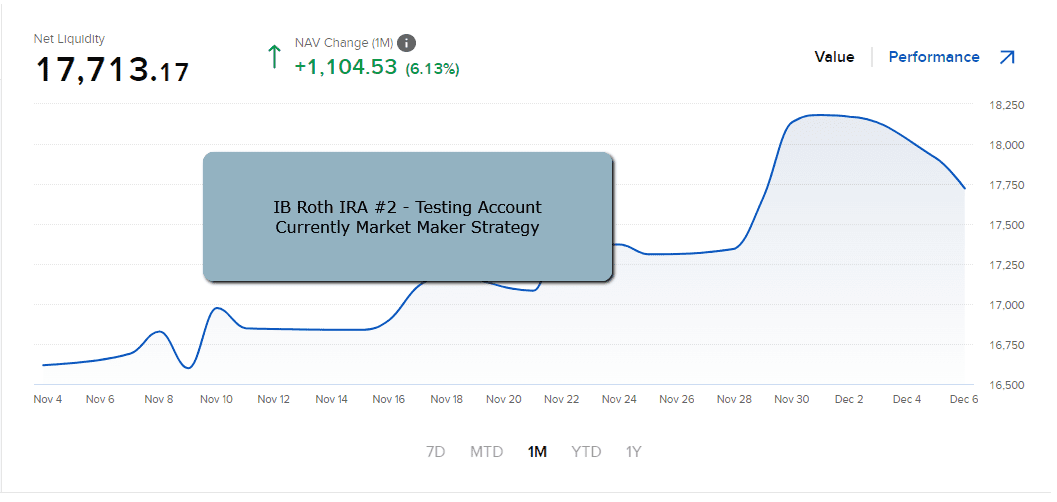Screen dimensions: 1057x502
Task: Select the 1M time range
Action: (537, 452)
